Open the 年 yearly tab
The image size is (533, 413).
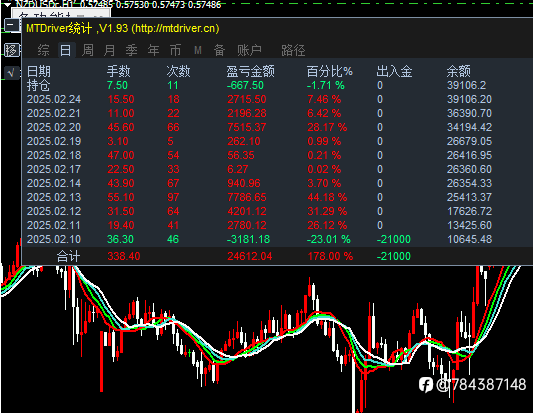[x=153, y=50]
